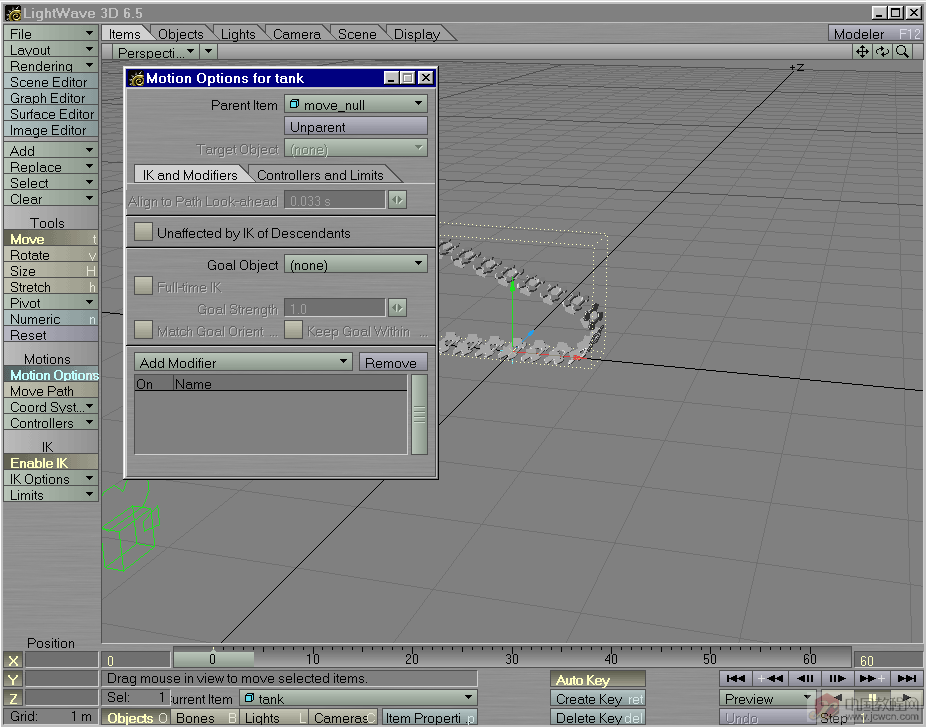Click the X position value field
Image resolution: width=926 pixels, height=727 pixels.
pyautogui.click(x=61, y=660)
